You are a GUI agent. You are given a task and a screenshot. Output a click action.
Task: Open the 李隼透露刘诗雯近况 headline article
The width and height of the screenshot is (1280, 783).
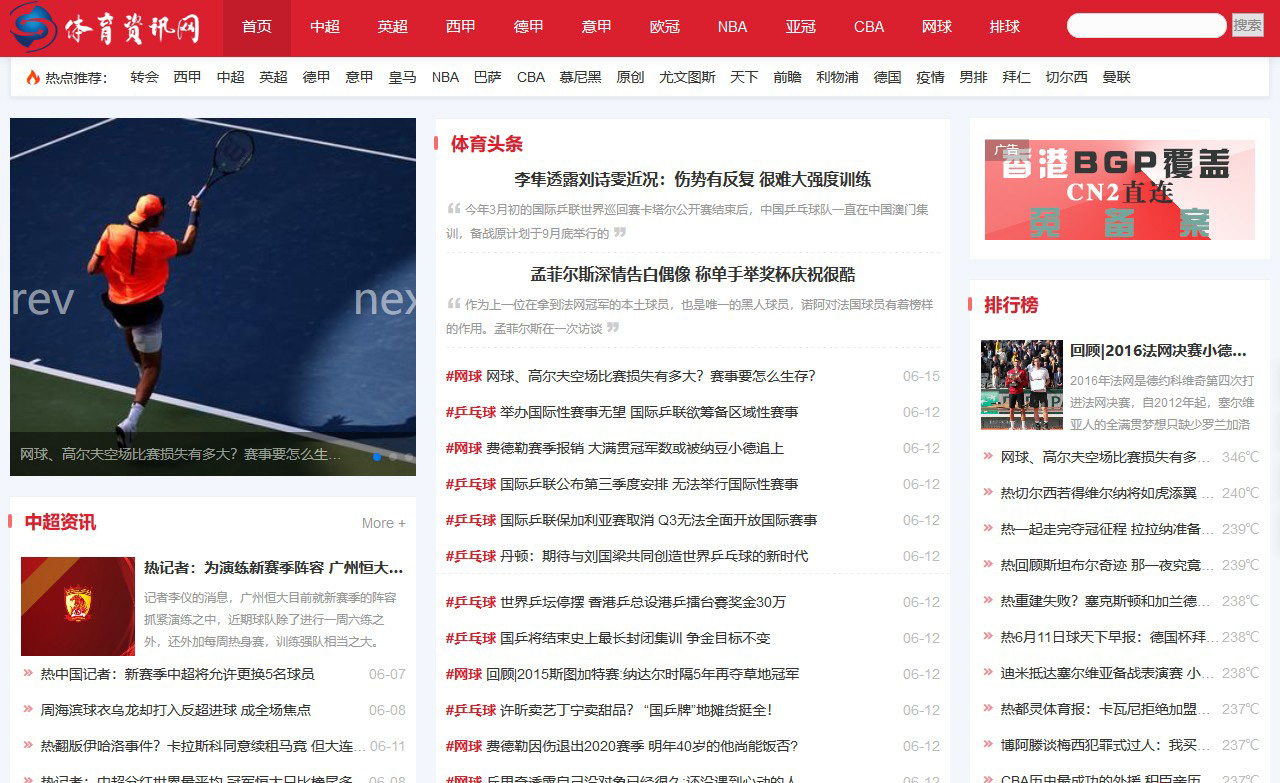(x=692, y=180)
